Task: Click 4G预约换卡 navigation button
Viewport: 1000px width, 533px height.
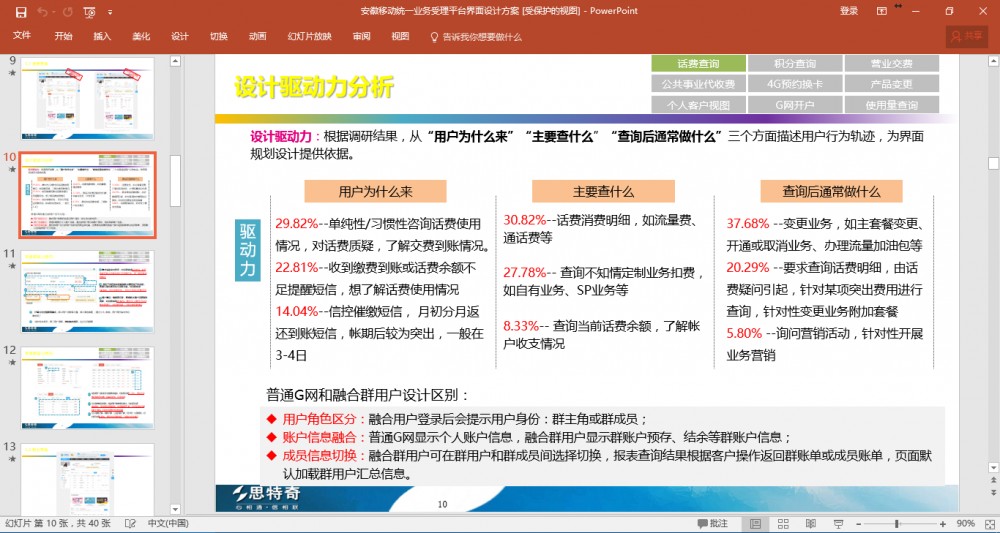Action: pos(795,84)
